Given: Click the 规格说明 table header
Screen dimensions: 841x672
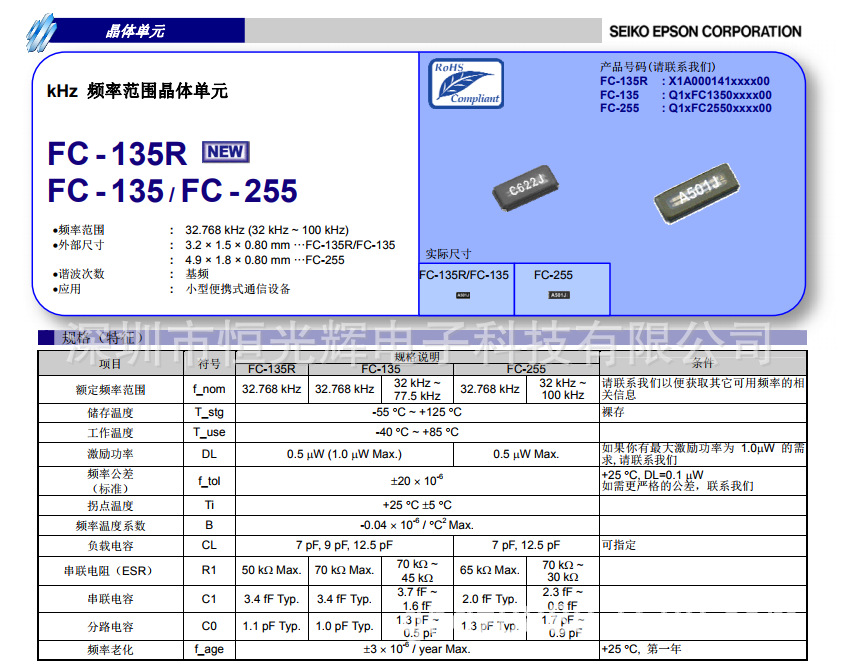Looking at the screenshot, I should tap(417, 357).
